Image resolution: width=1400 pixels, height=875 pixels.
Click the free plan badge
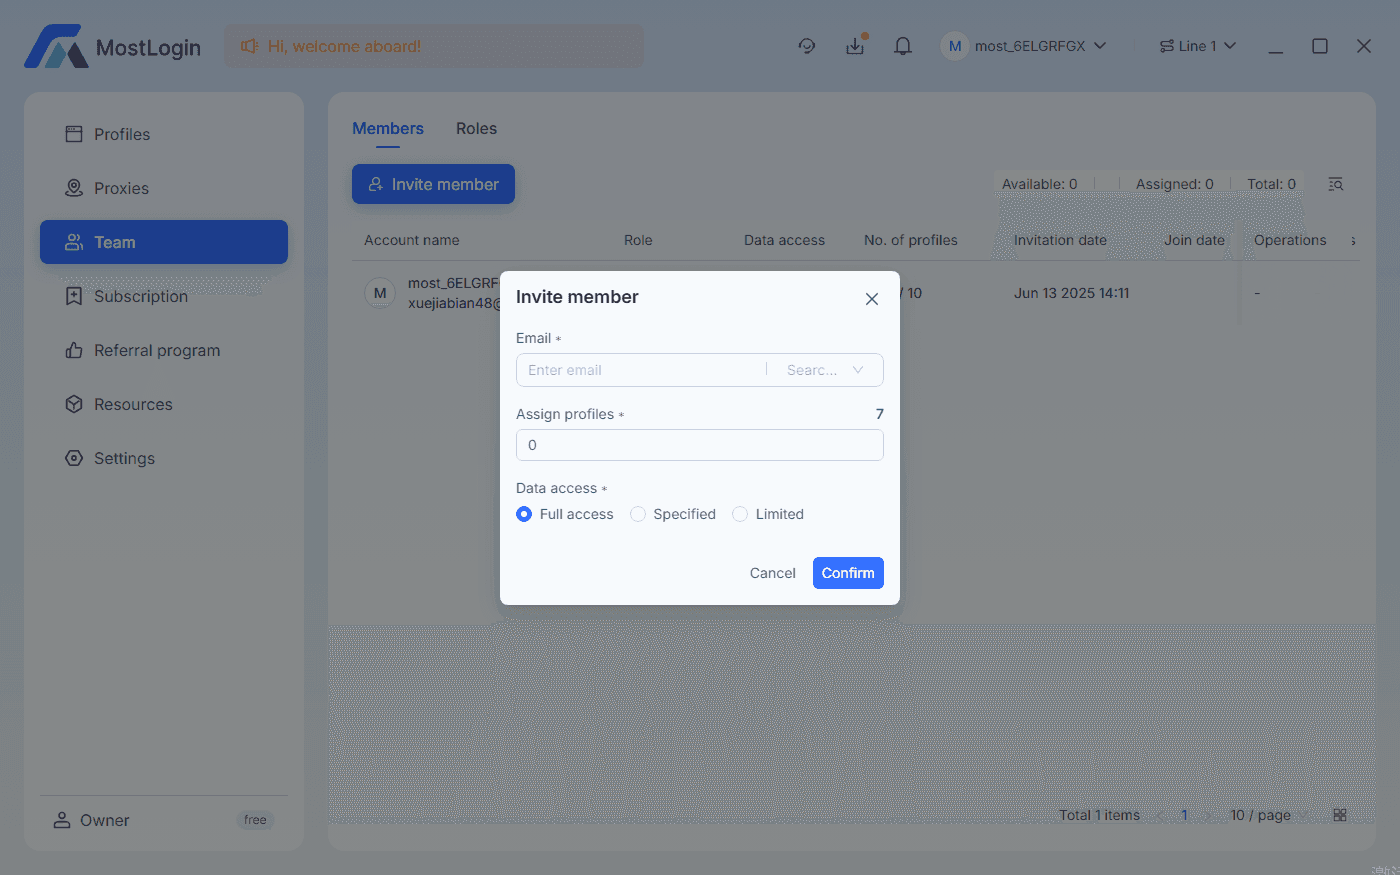click(255, 820)
